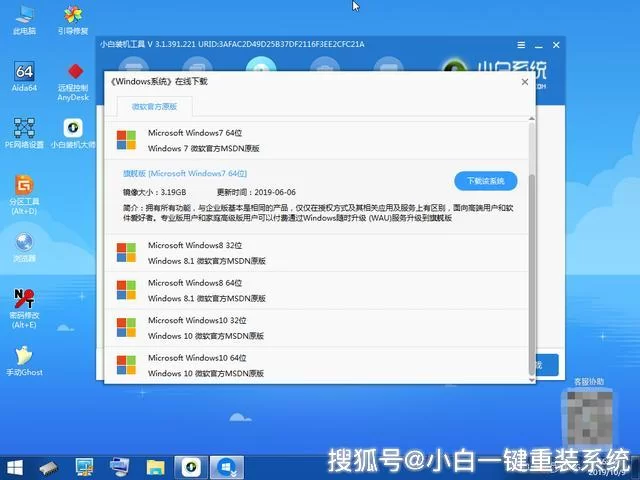Close the Windows系统 在线下载 dialog
The height and width of the screenshot is (480, 640).
(x=521, y=81)
